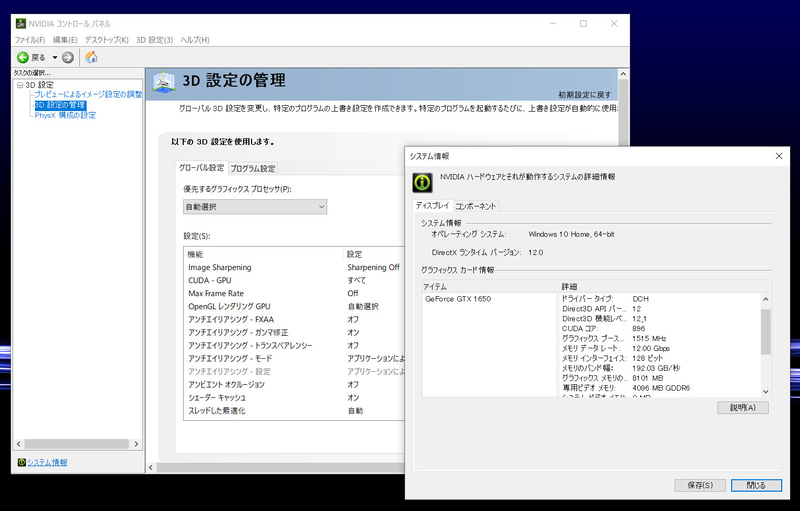Select アンチエイリアシング - モード row
The image size is (800, 511).
click(293, 359)
